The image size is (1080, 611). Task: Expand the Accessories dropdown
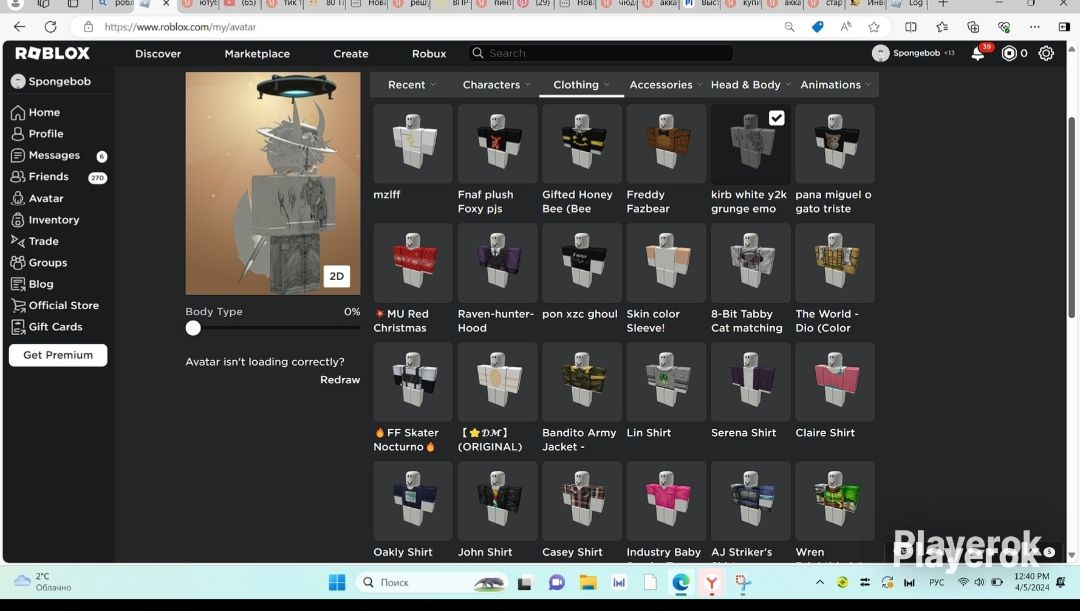coord(665,85)
